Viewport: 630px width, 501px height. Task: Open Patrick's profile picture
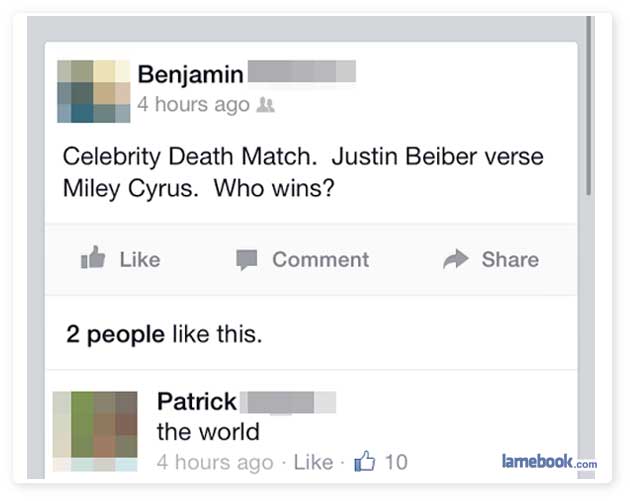point(93,430)
